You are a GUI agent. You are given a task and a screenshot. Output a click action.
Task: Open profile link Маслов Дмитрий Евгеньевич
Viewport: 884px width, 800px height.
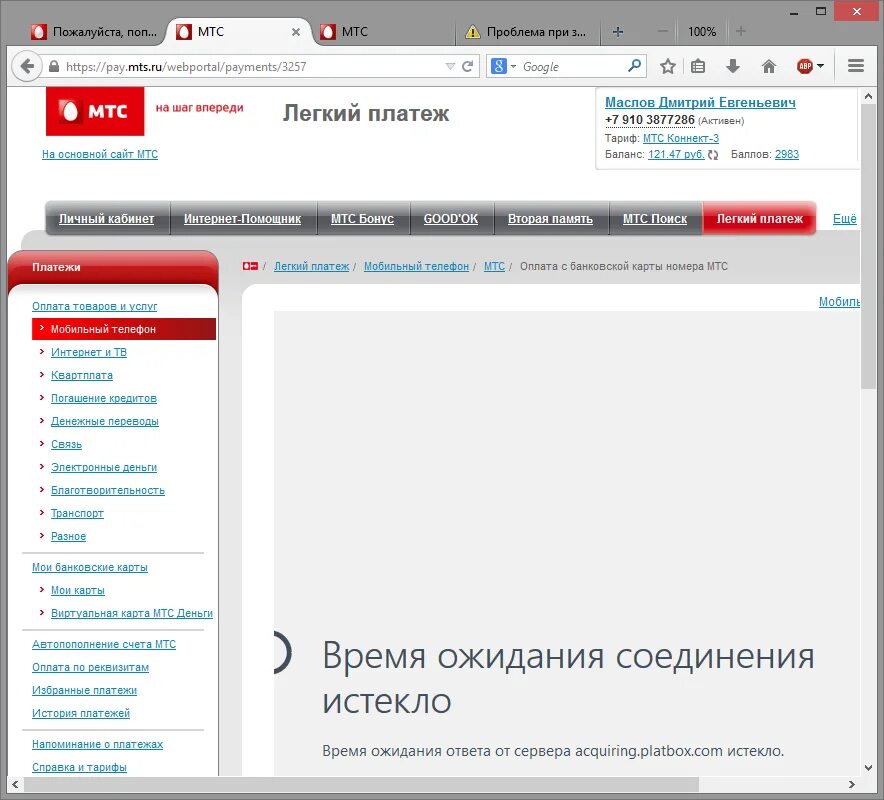[700, 102]
